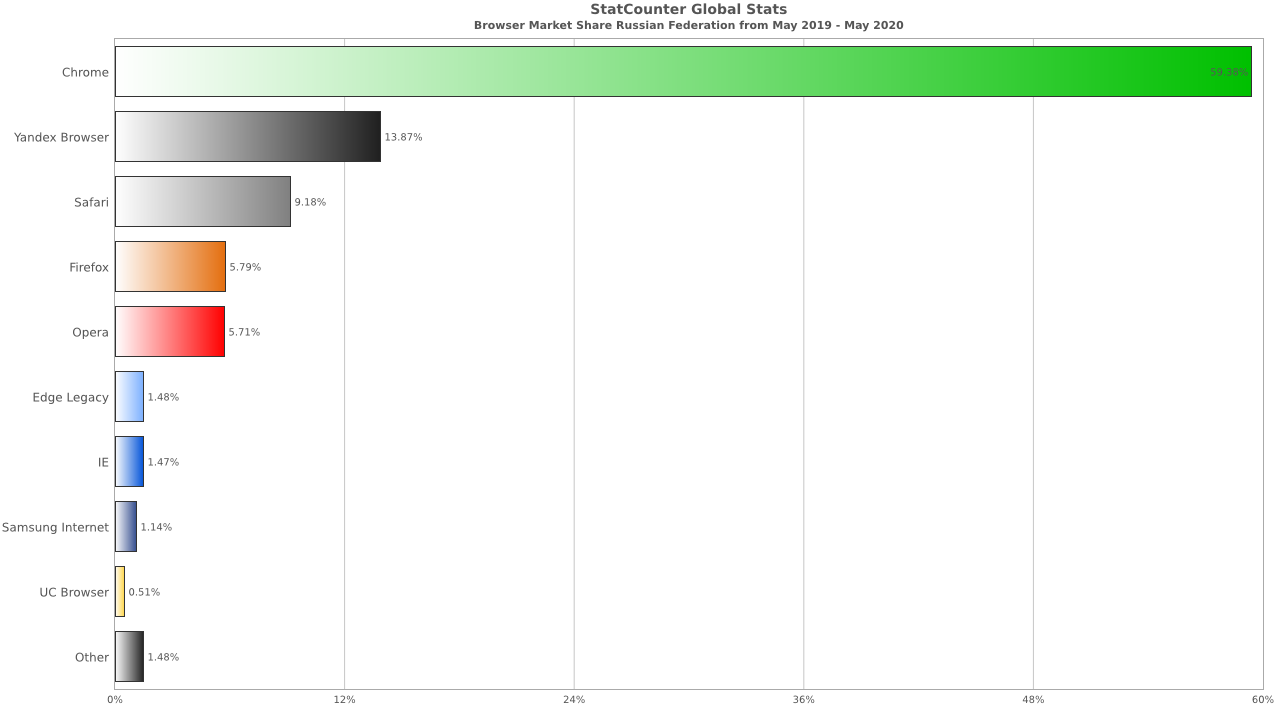The height and width of the screenshot is (720, 1280).
Task: Click the light blue Edge Legacy bar
Action: coord(129,397)
